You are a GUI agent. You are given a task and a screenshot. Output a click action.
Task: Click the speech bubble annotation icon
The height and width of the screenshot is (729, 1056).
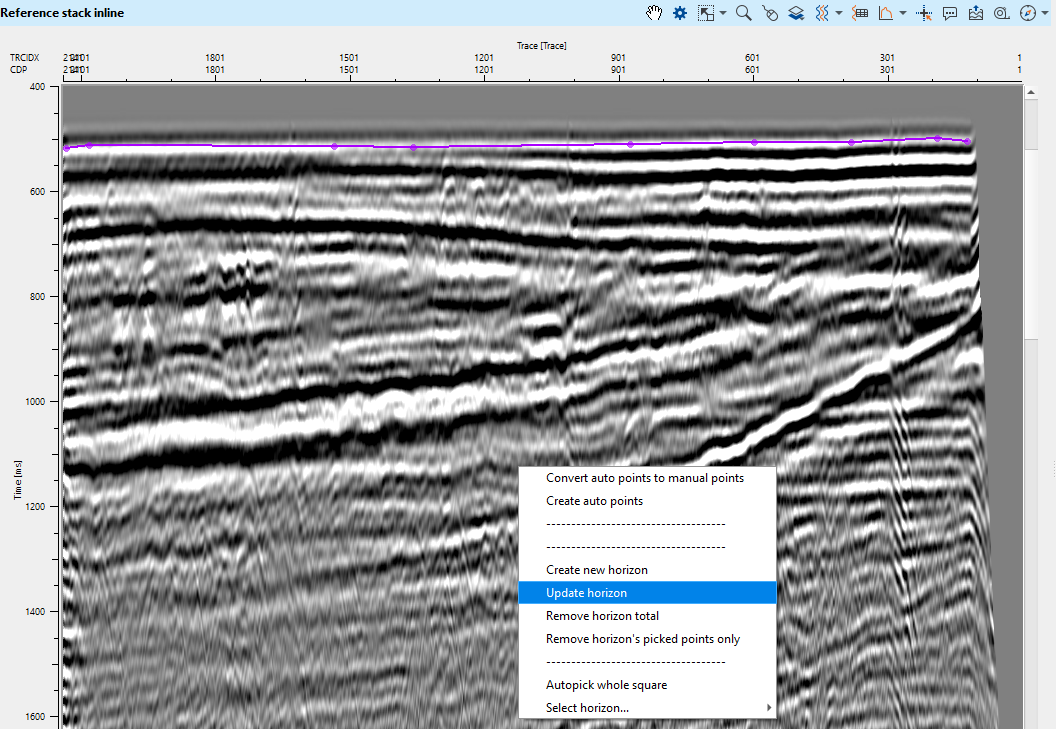point(950,13)
